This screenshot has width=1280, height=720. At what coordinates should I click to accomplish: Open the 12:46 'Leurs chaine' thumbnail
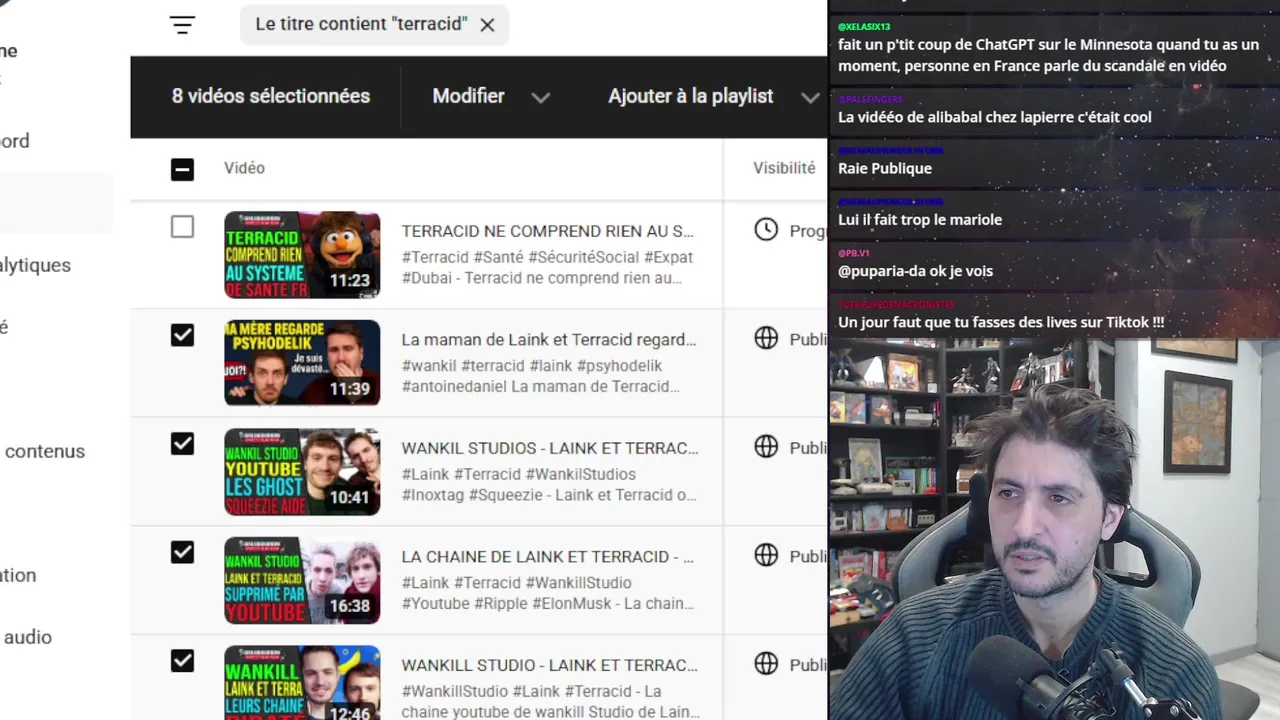pyautogui.click(x=302, y=683)
